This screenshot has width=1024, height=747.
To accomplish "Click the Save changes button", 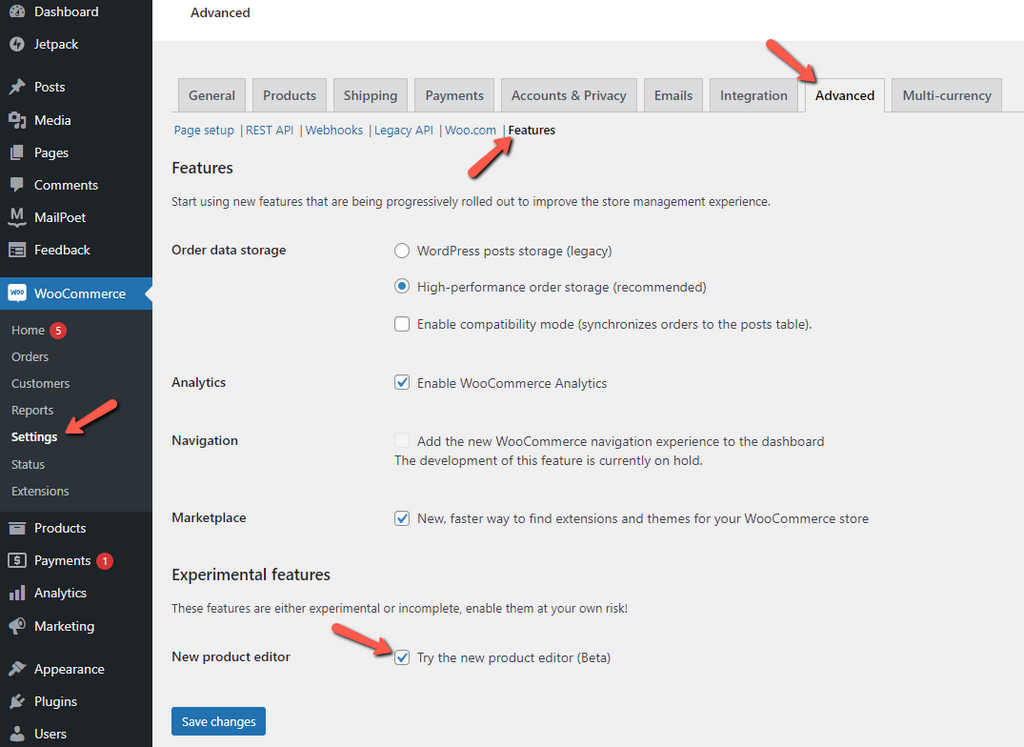I will pyautogui.click(x=218, y=721).
